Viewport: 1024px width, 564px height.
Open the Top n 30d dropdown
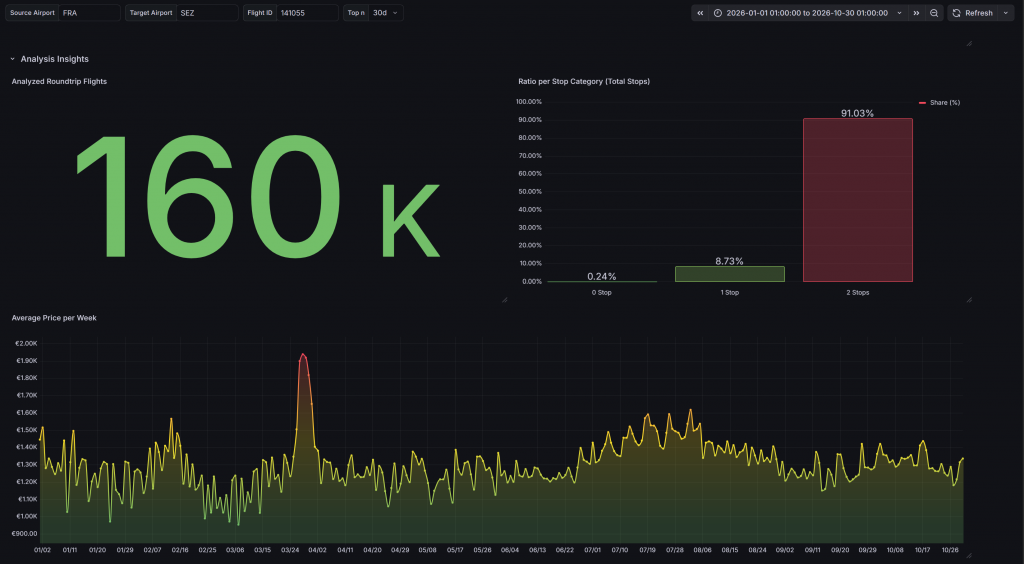(x=386, y=13)
